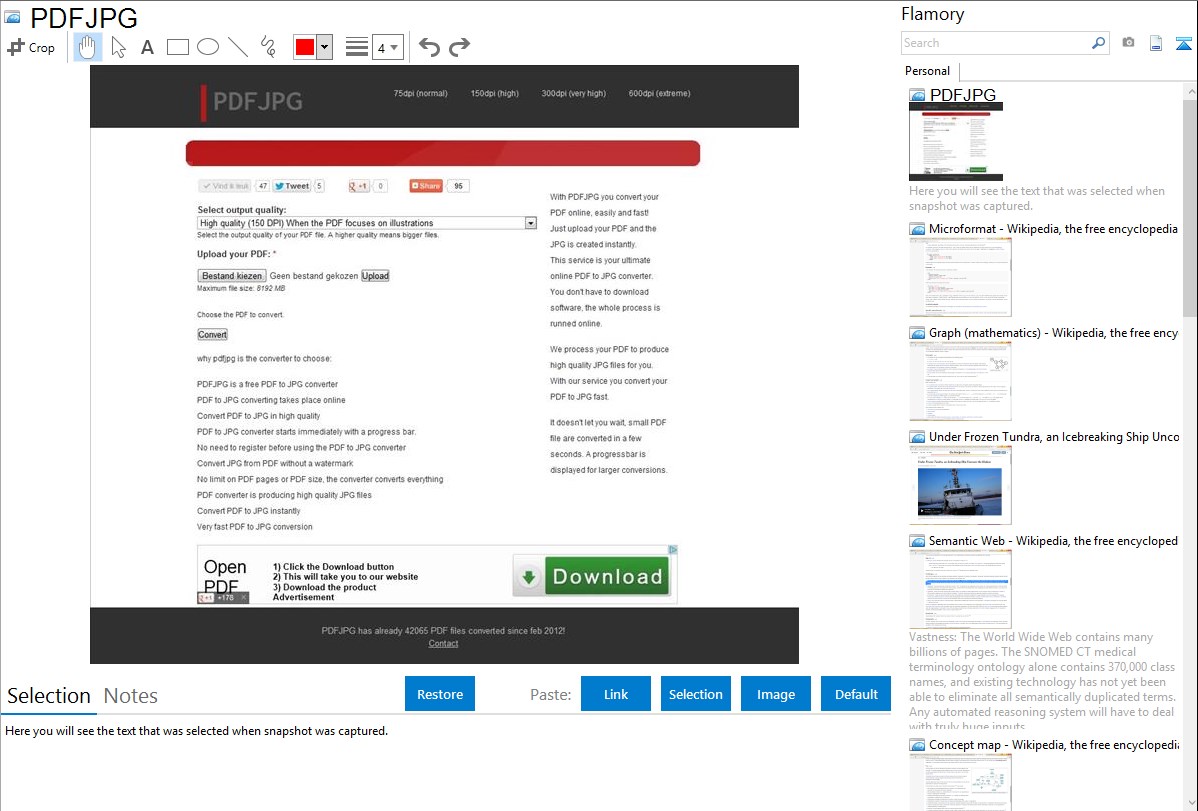Viewport: 1198px width, 811px height.
Task: Click the Convert button in the snapshot
Action: [x=212, y=335]
